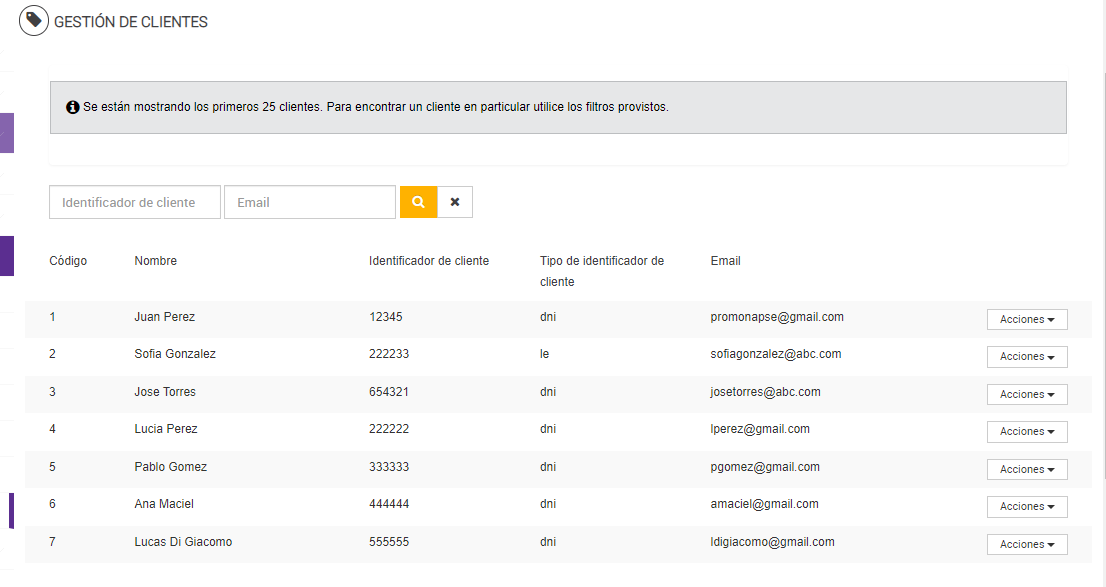Show Acciones options for Lucas Di Giacomo

coord(1027,545)
